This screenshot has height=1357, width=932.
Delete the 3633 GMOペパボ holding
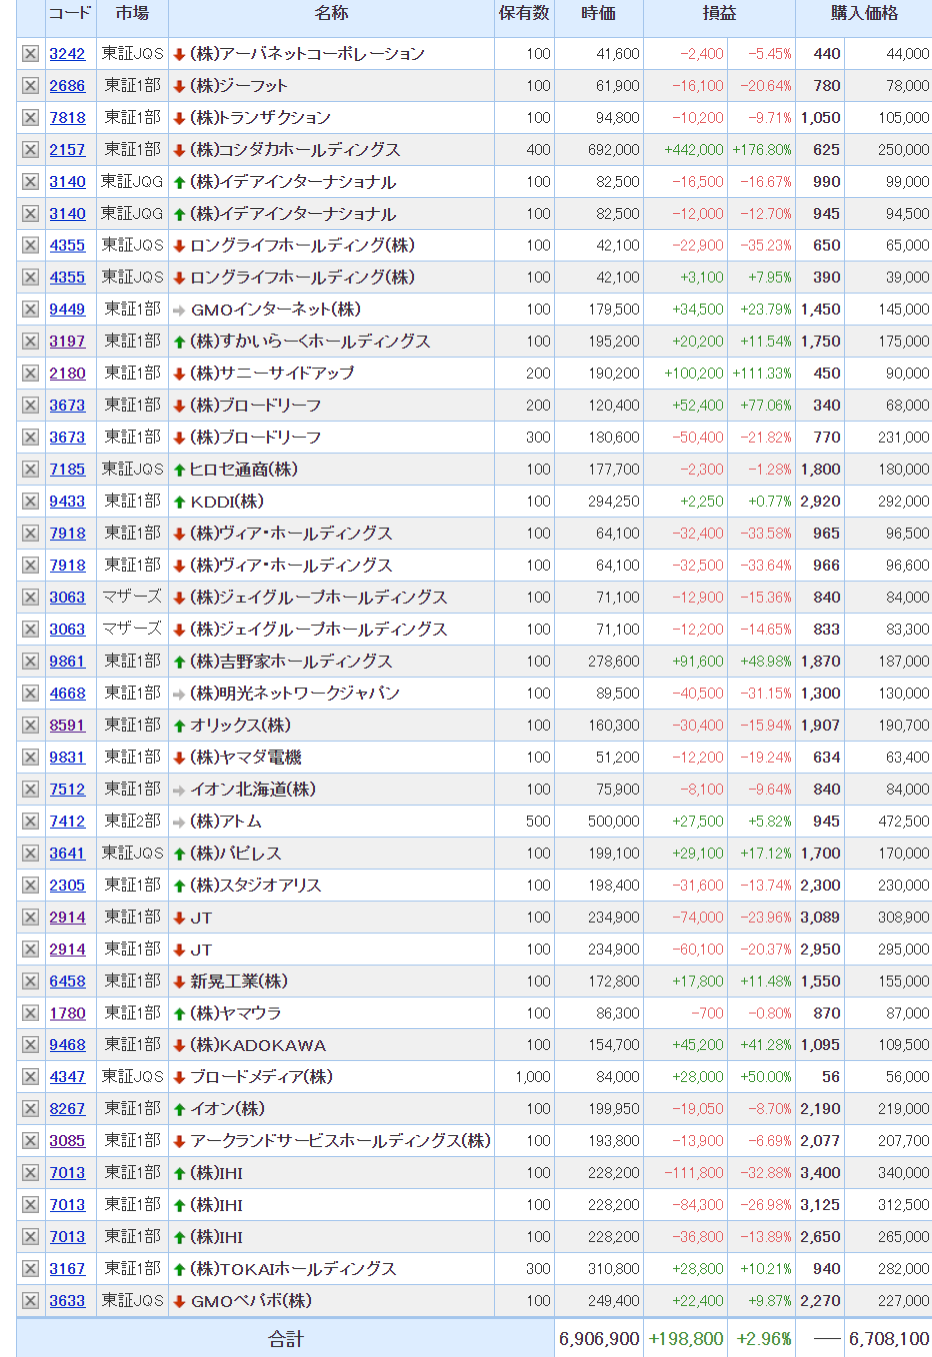coord(30,1301)
